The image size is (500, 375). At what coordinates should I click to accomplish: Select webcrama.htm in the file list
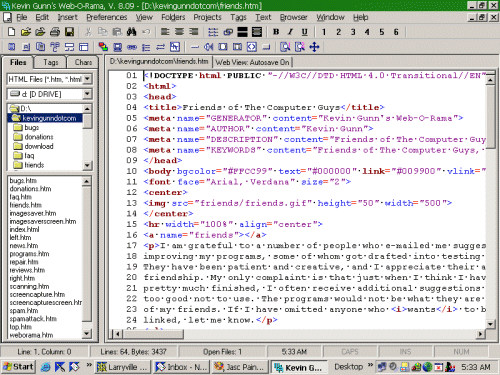pos(31,335)
